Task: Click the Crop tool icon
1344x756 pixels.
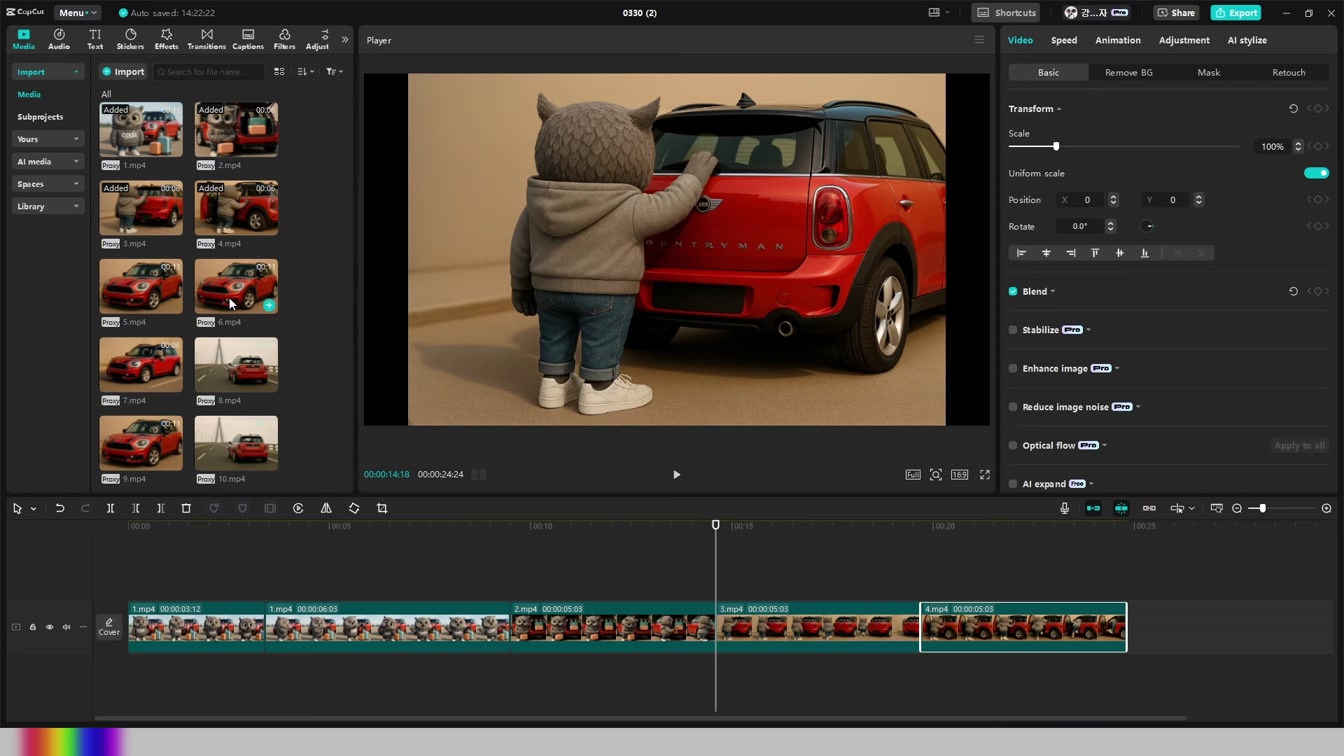Action: click(x=382, y=508)
